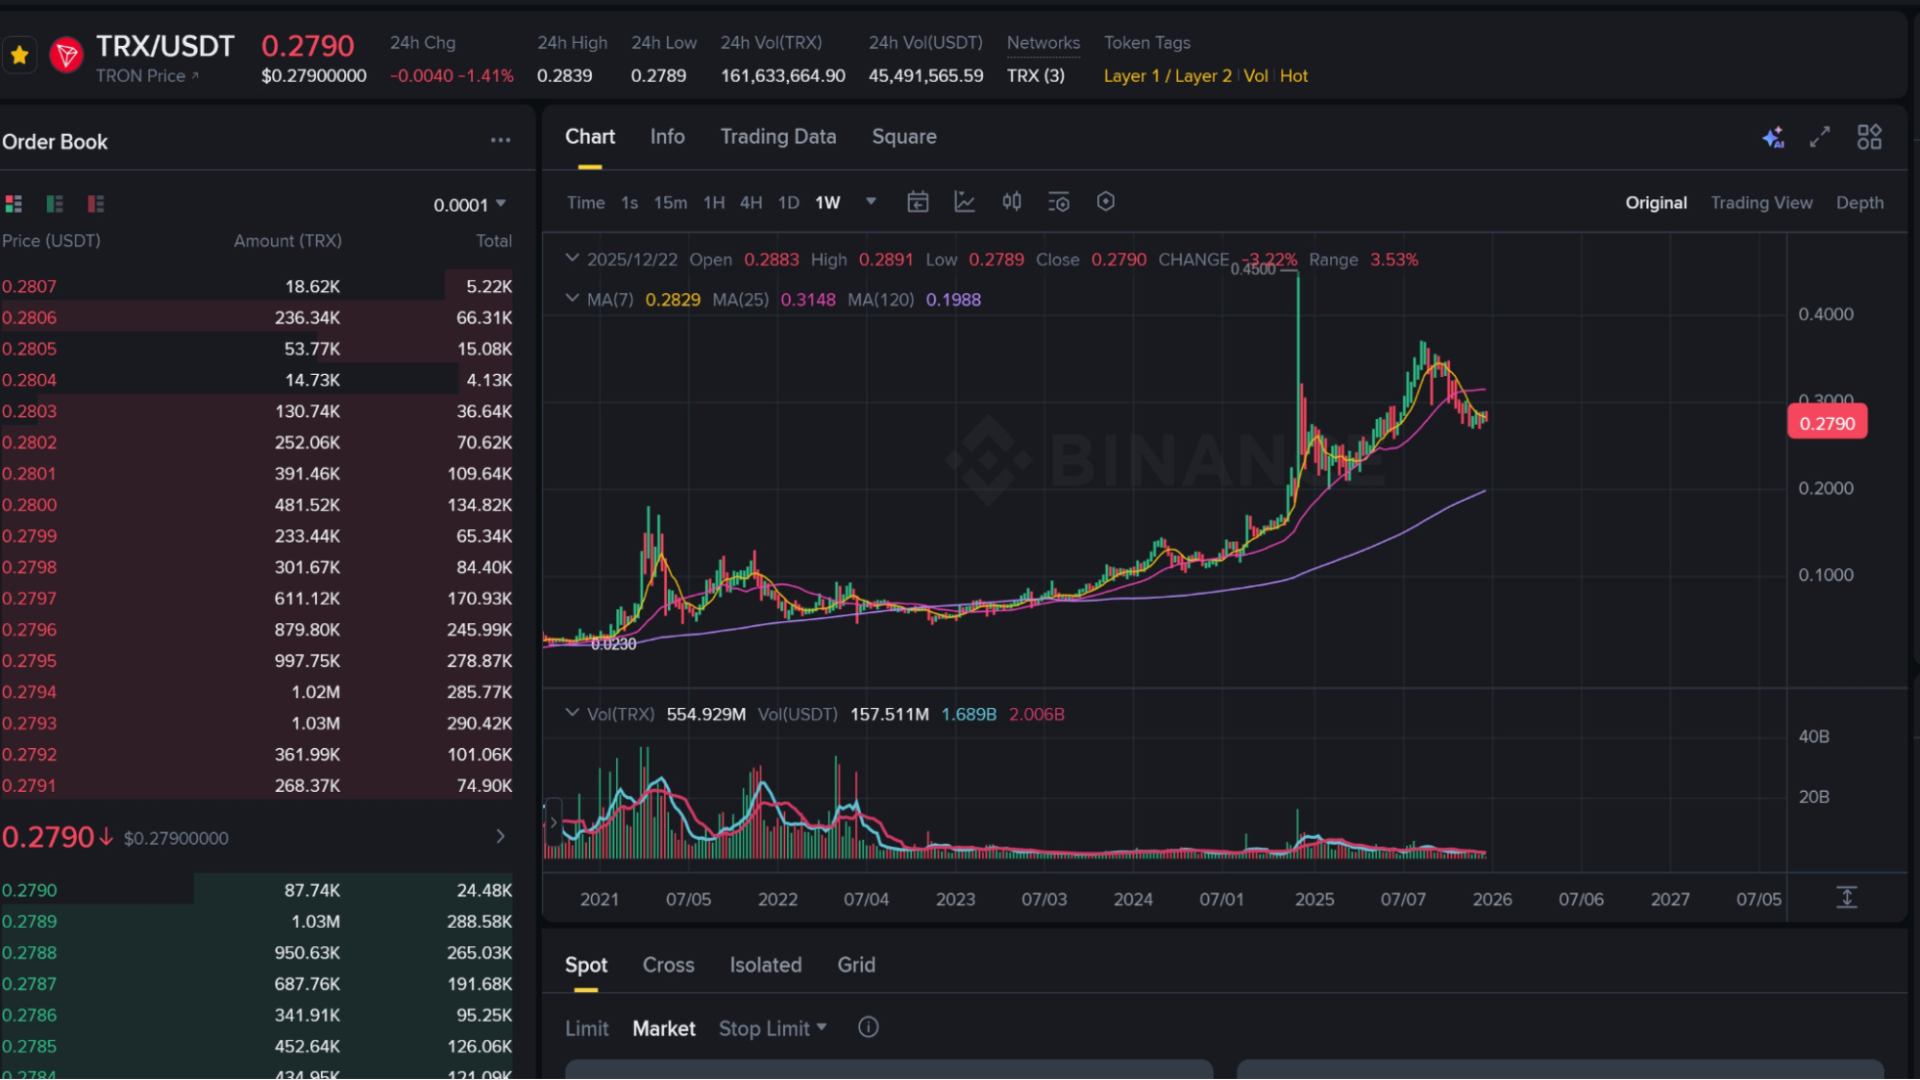The image size is (1920, 1080).
Task: Click the Market order info icon
Action: [868, 1027]
